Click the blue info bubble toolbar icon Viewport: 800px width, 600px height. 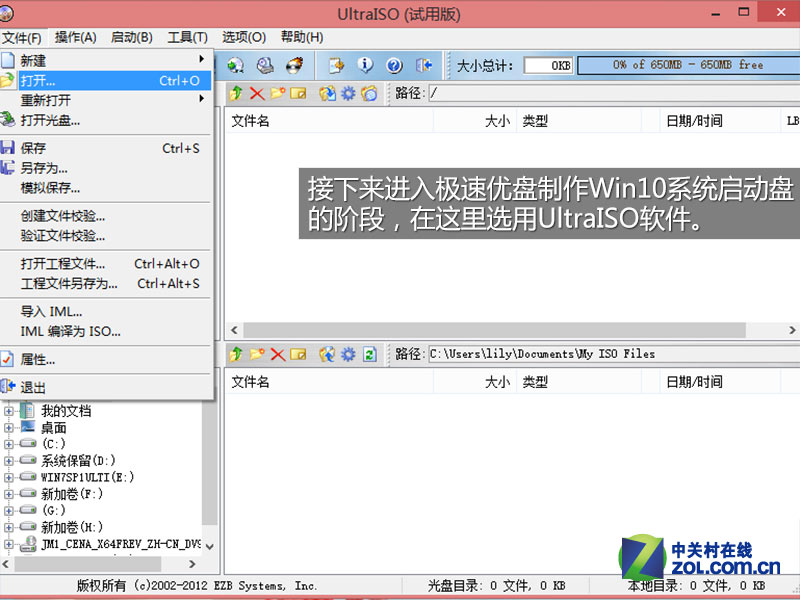[x=365, y=65]
